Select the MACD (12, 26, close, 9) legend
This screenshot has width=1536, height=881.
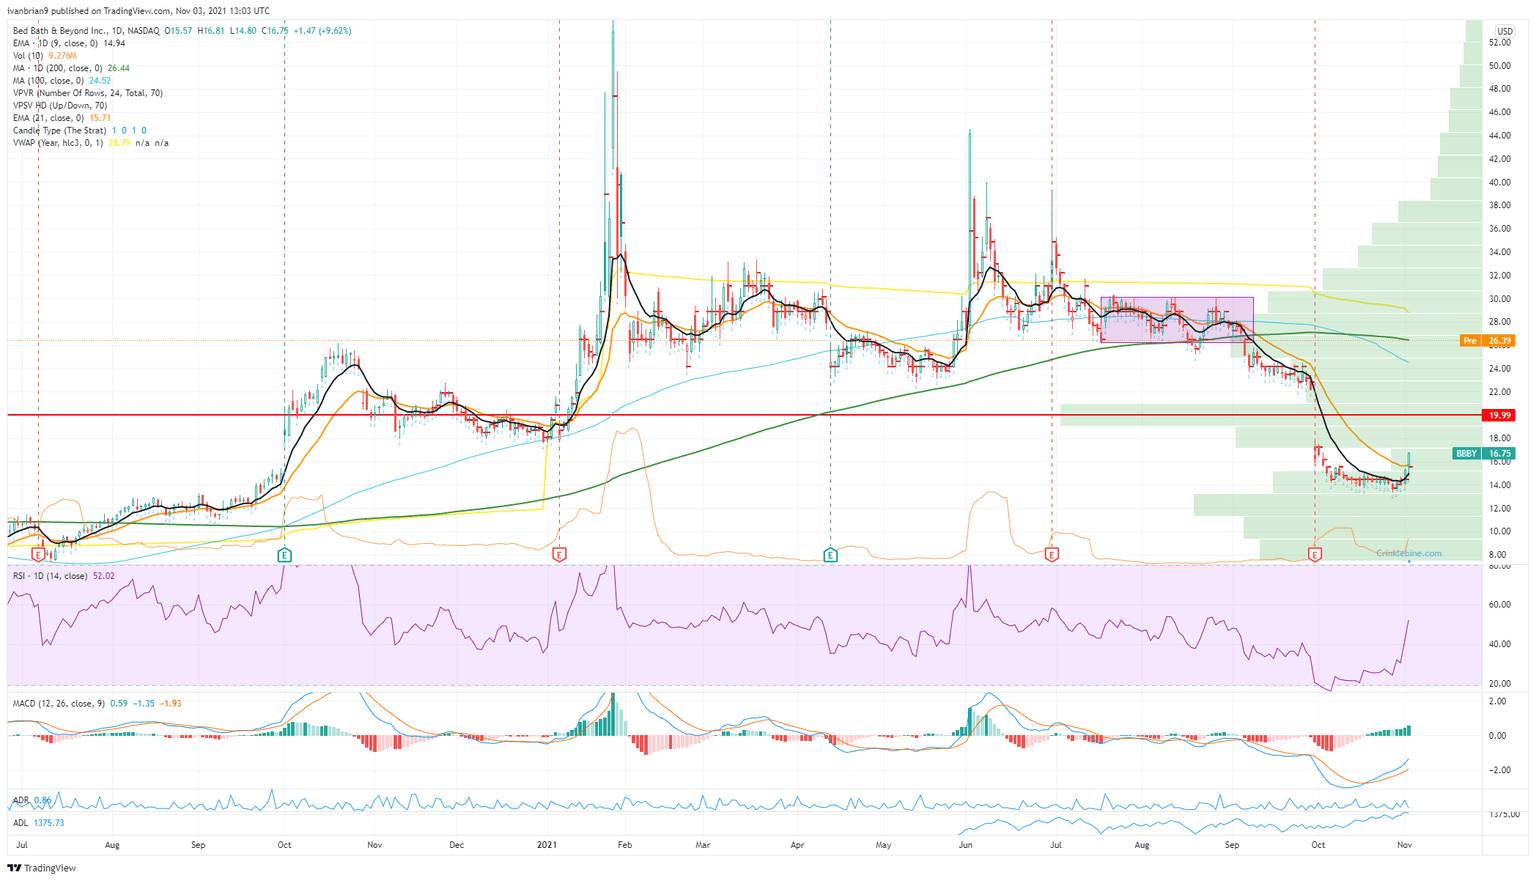pos(97,703)
